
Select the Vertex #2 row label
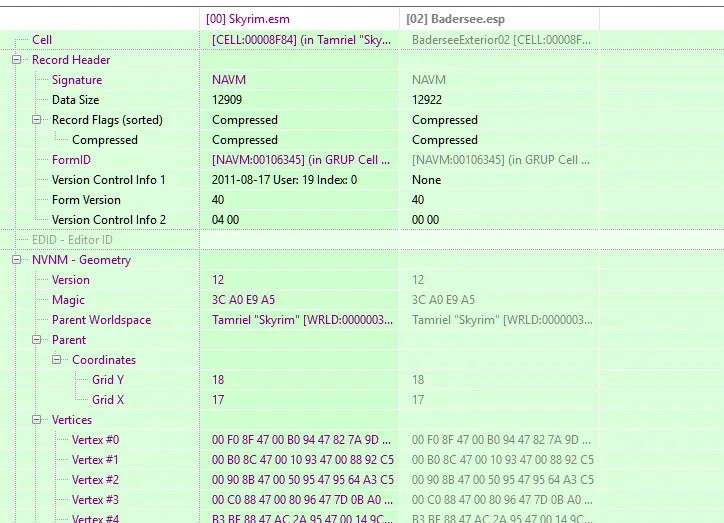tap(95, 480)
